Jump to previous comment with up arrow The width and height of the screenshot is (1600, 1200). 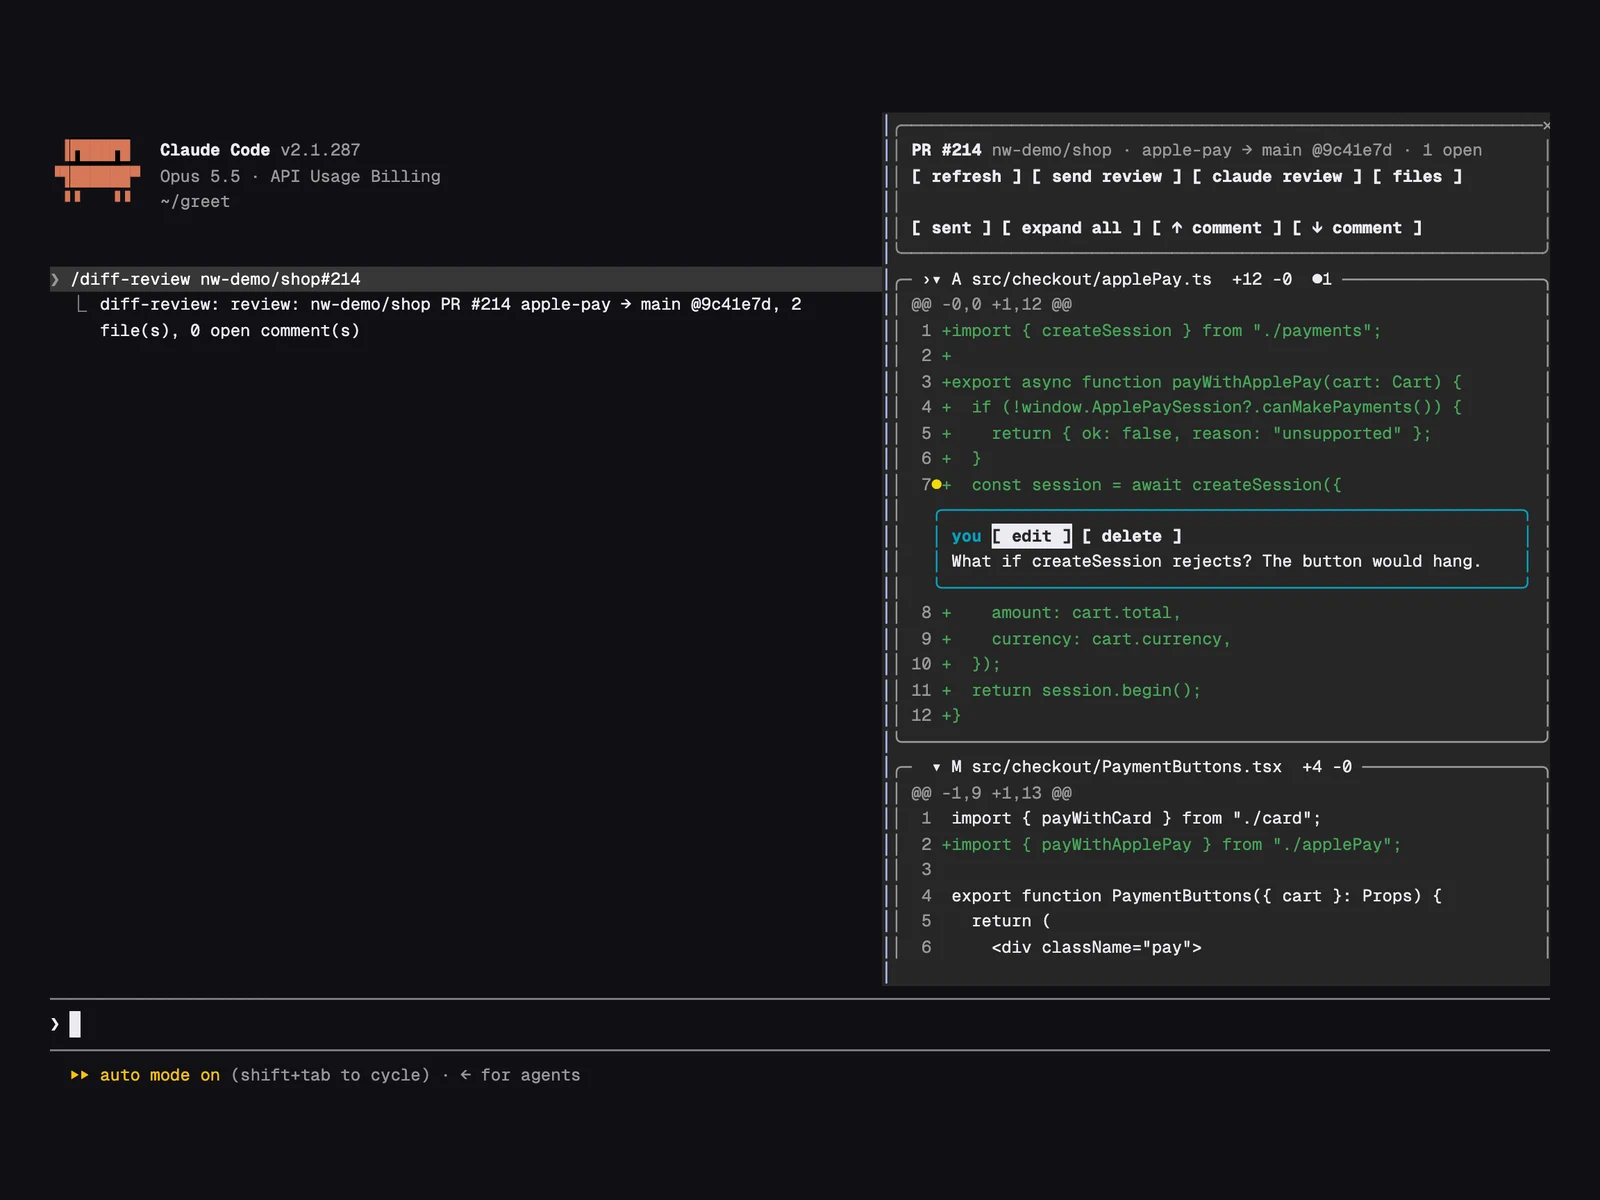pyautogui.click(x=1217, y=228)
